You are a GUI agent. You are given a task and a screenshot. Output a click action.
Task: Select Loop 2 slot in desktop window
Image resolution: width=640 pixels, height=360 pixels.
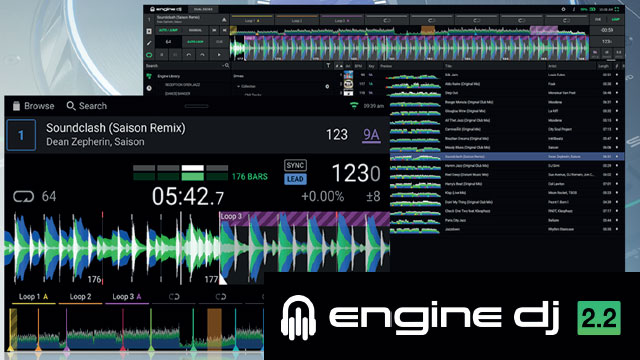tap(297, 20)
